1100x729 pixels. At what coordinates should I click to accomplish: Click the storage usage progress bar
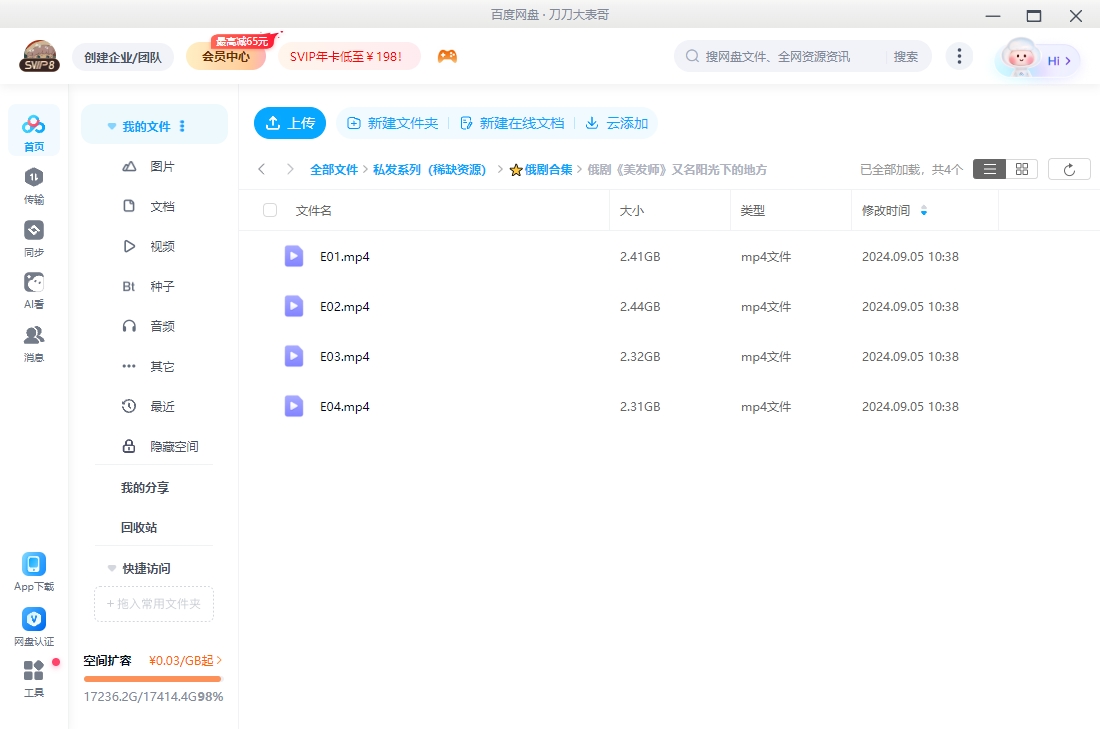(152, 680)
